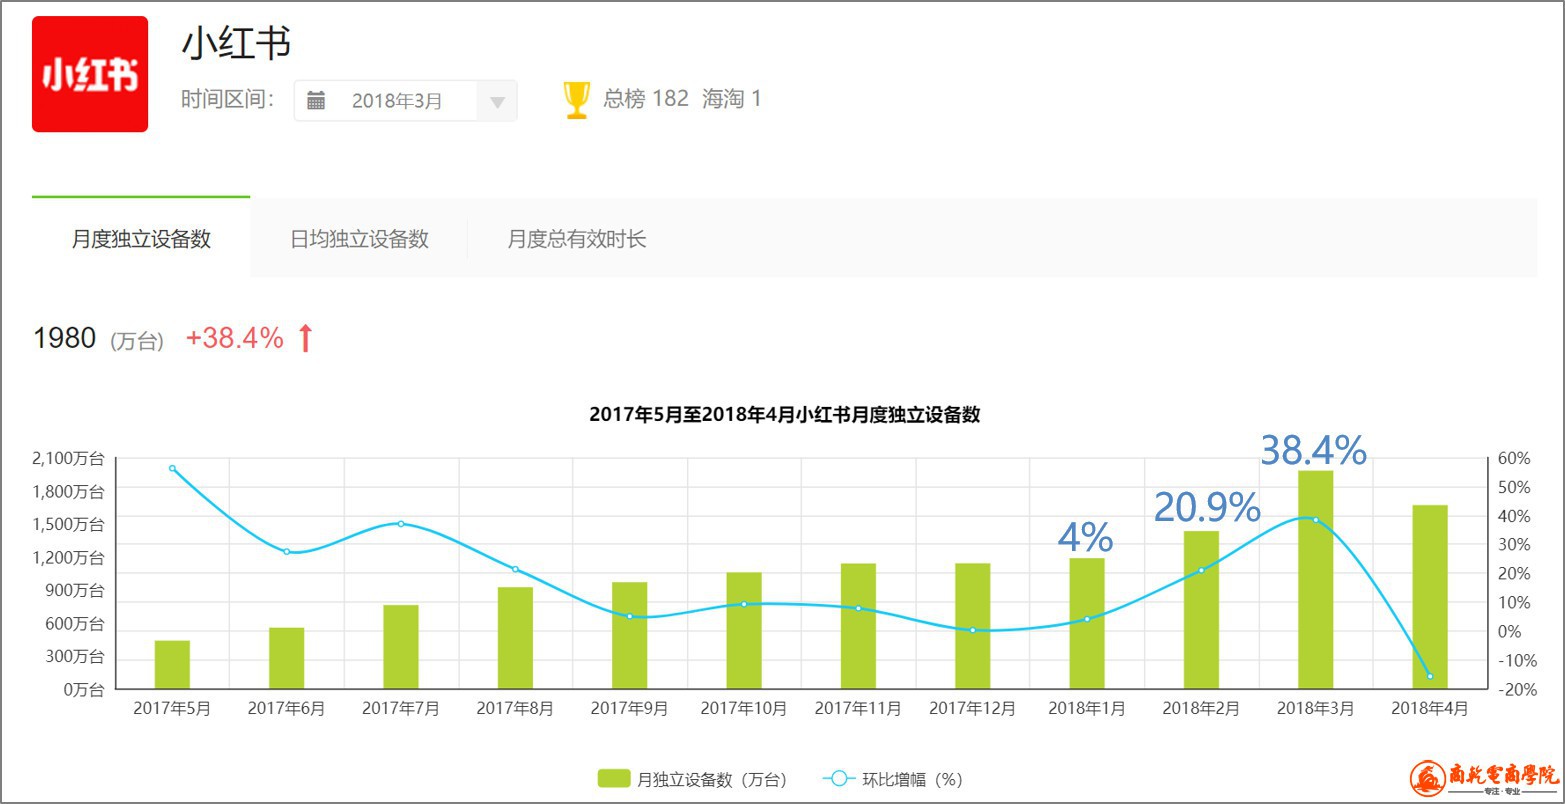Click the 海淘 1 category ranking
Viewport: 1565px width, 804px height.
pyautogui.click(x=732, y=98)
